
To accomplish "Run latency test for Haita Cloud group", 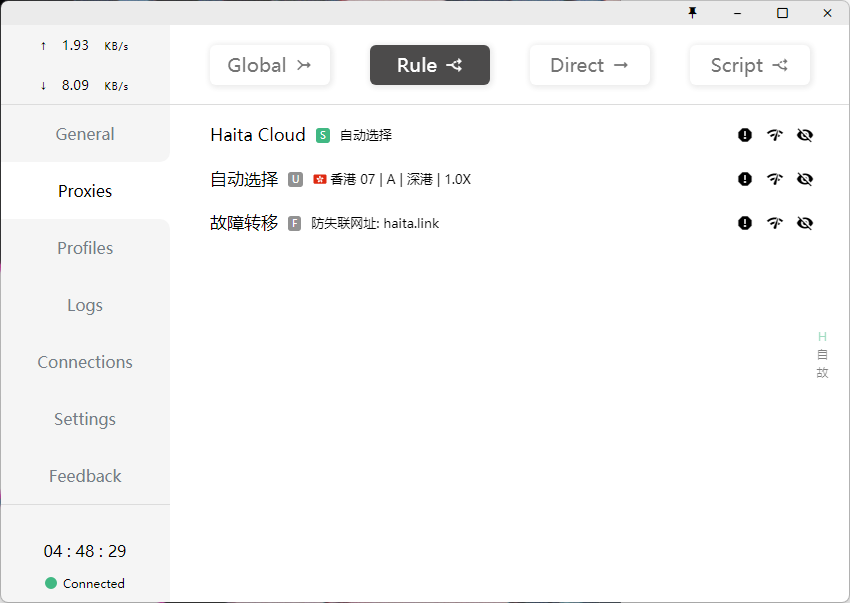I will (775, 135).
